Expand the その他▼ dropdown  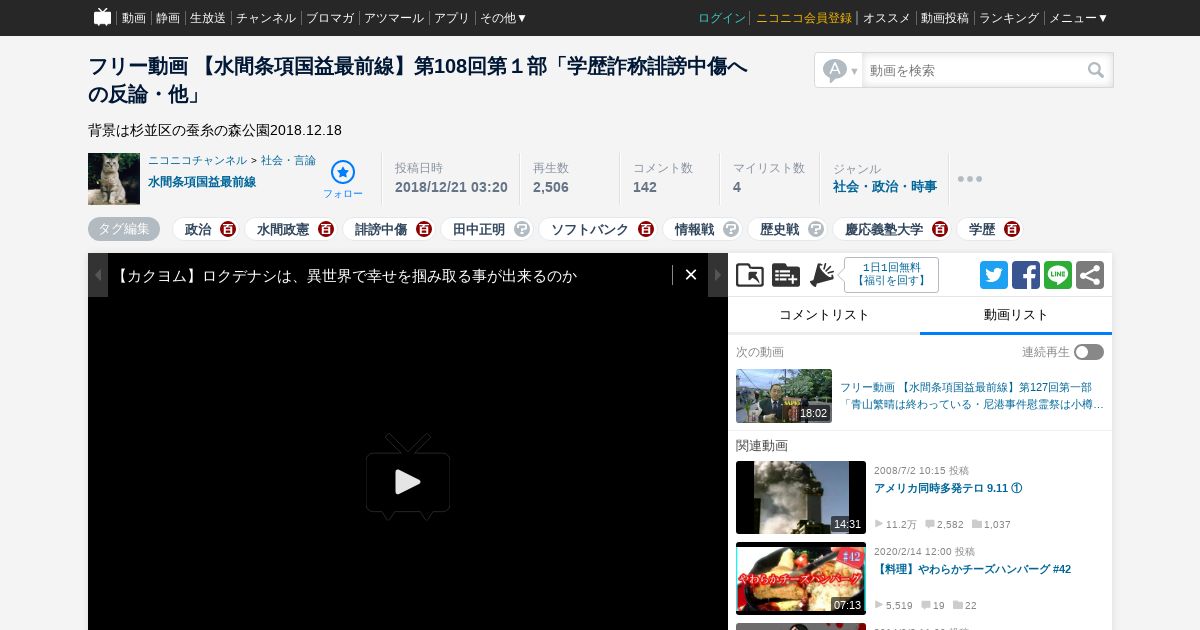coord(503,18)
